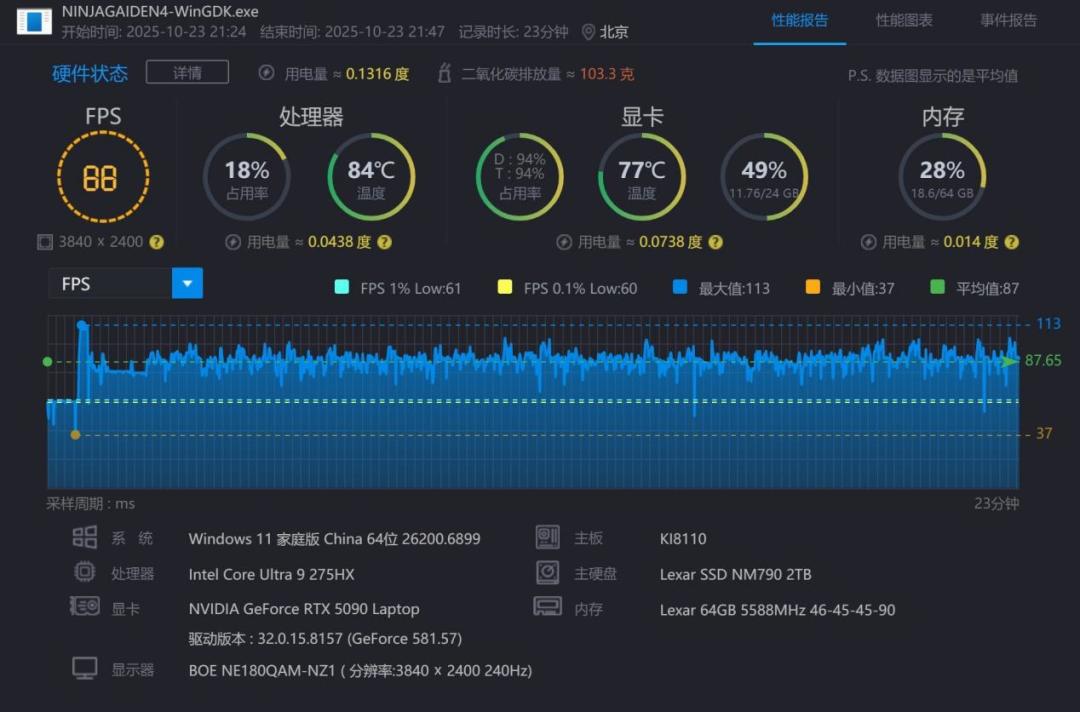
Task: Open the FPS chart metric dropdown arrow
Action: tap(187, 283)
